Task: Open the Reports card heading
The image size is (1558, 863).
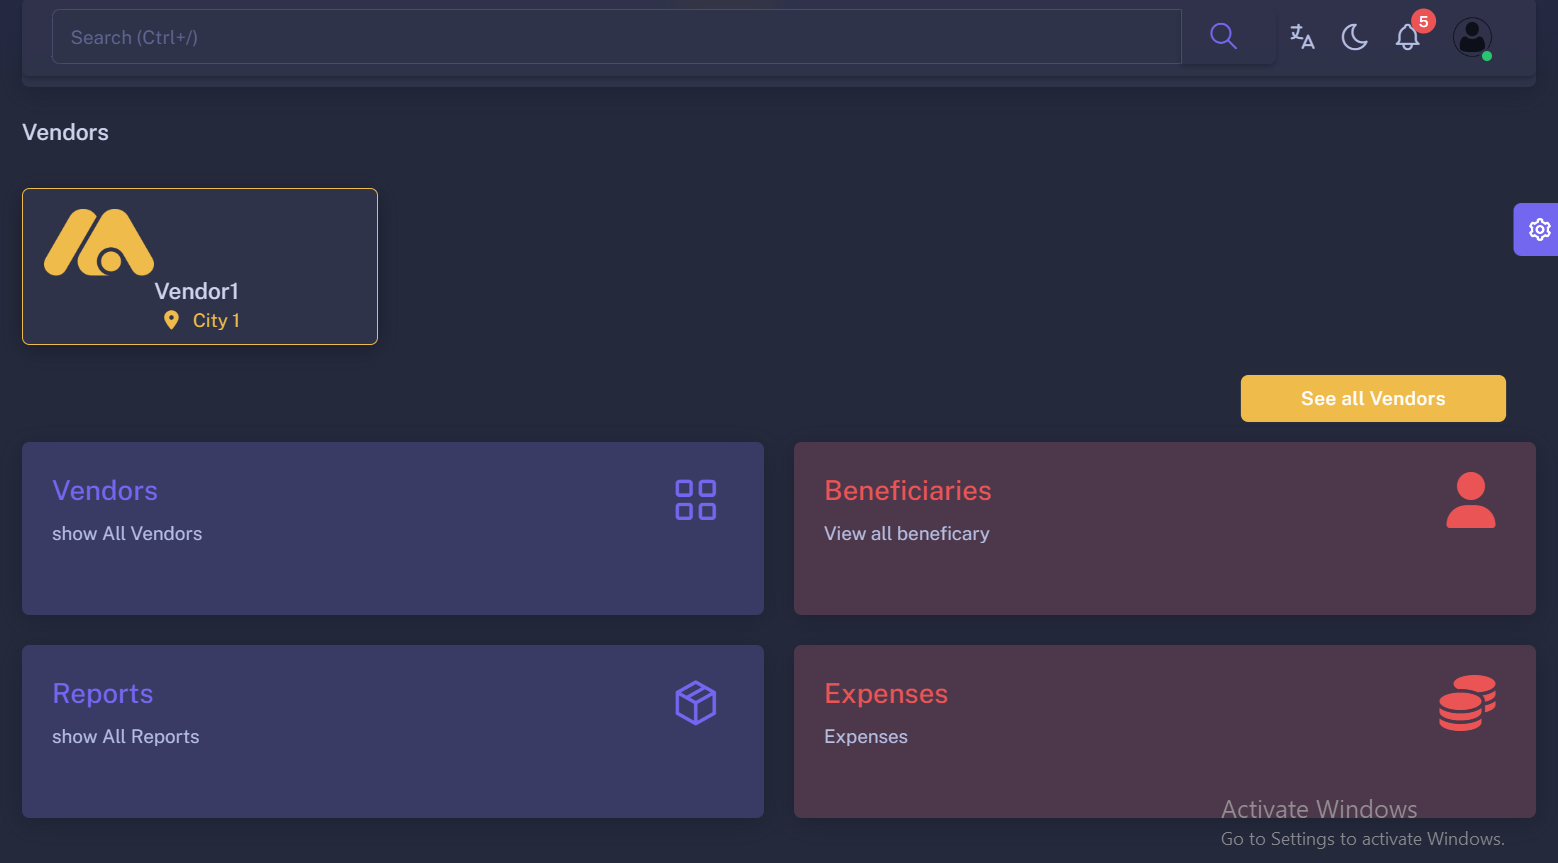Action: pos(103,693)
